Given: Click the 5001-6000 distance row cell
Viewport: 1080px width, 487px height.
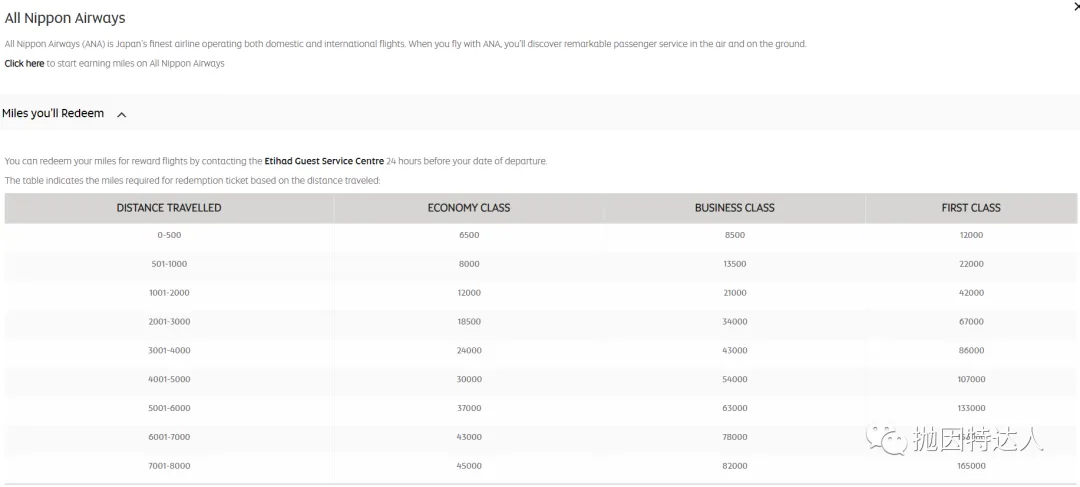Looking at the screenshot, I should 169,408.
